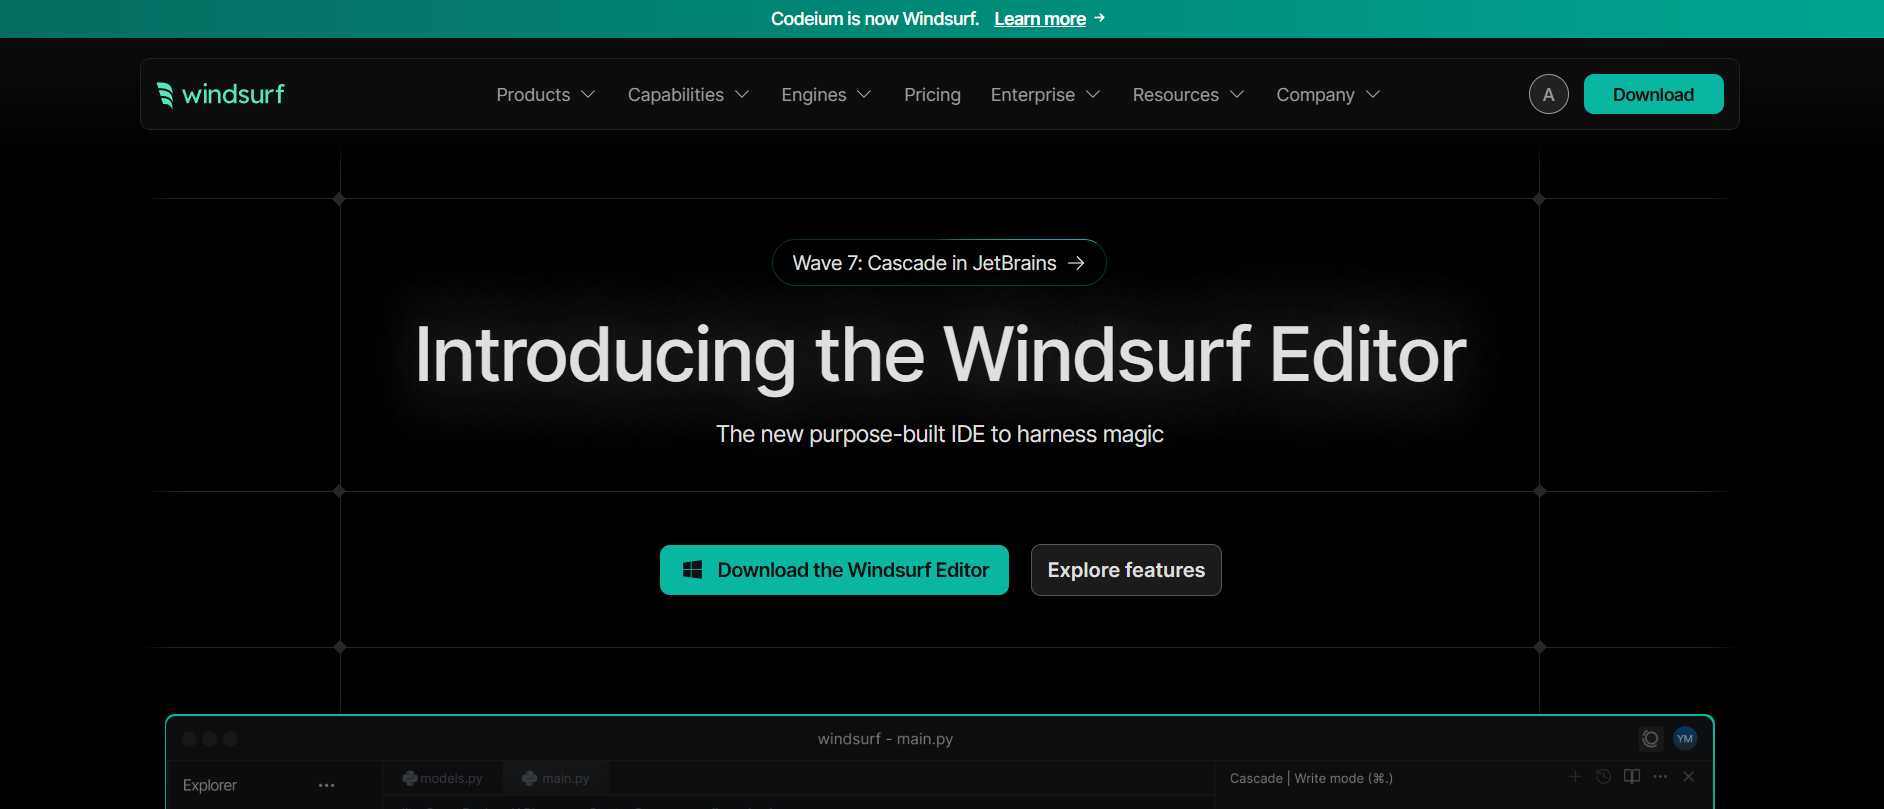Screen dimensions: 1884x809
Task: Expand the Engines dropdown chevron
Action: [864, 94]
